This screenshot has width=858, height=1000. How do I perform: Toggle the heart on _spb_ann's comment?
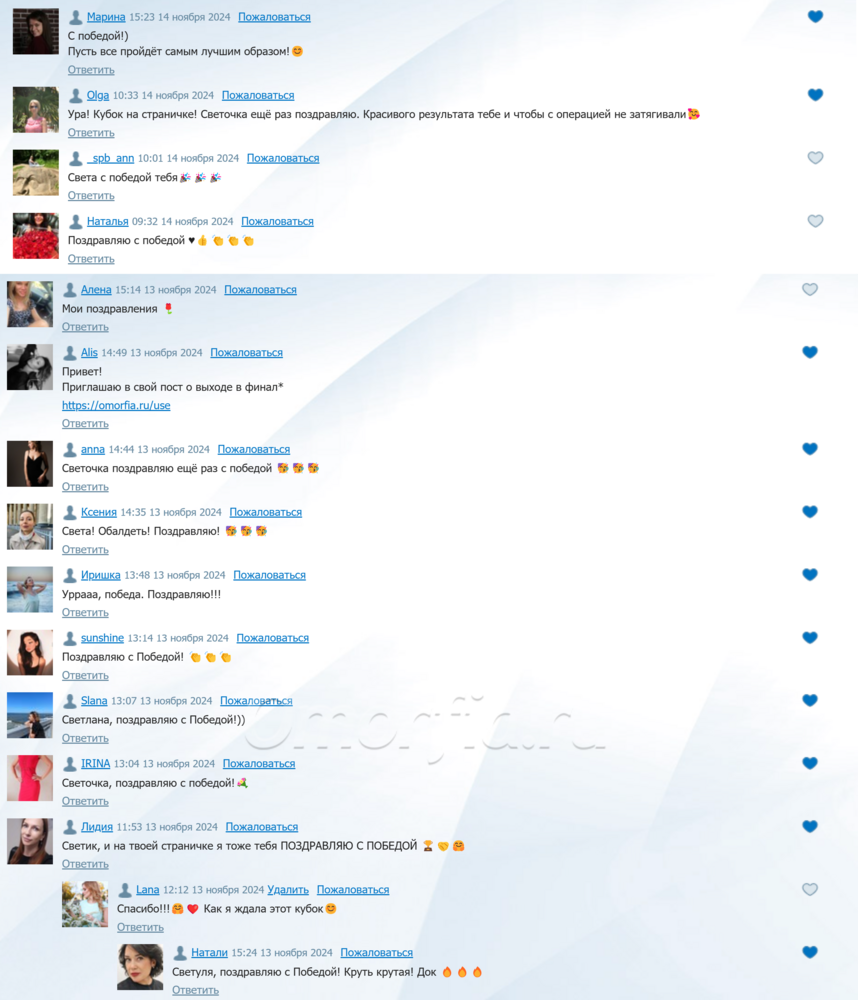(x=815, y=158)
